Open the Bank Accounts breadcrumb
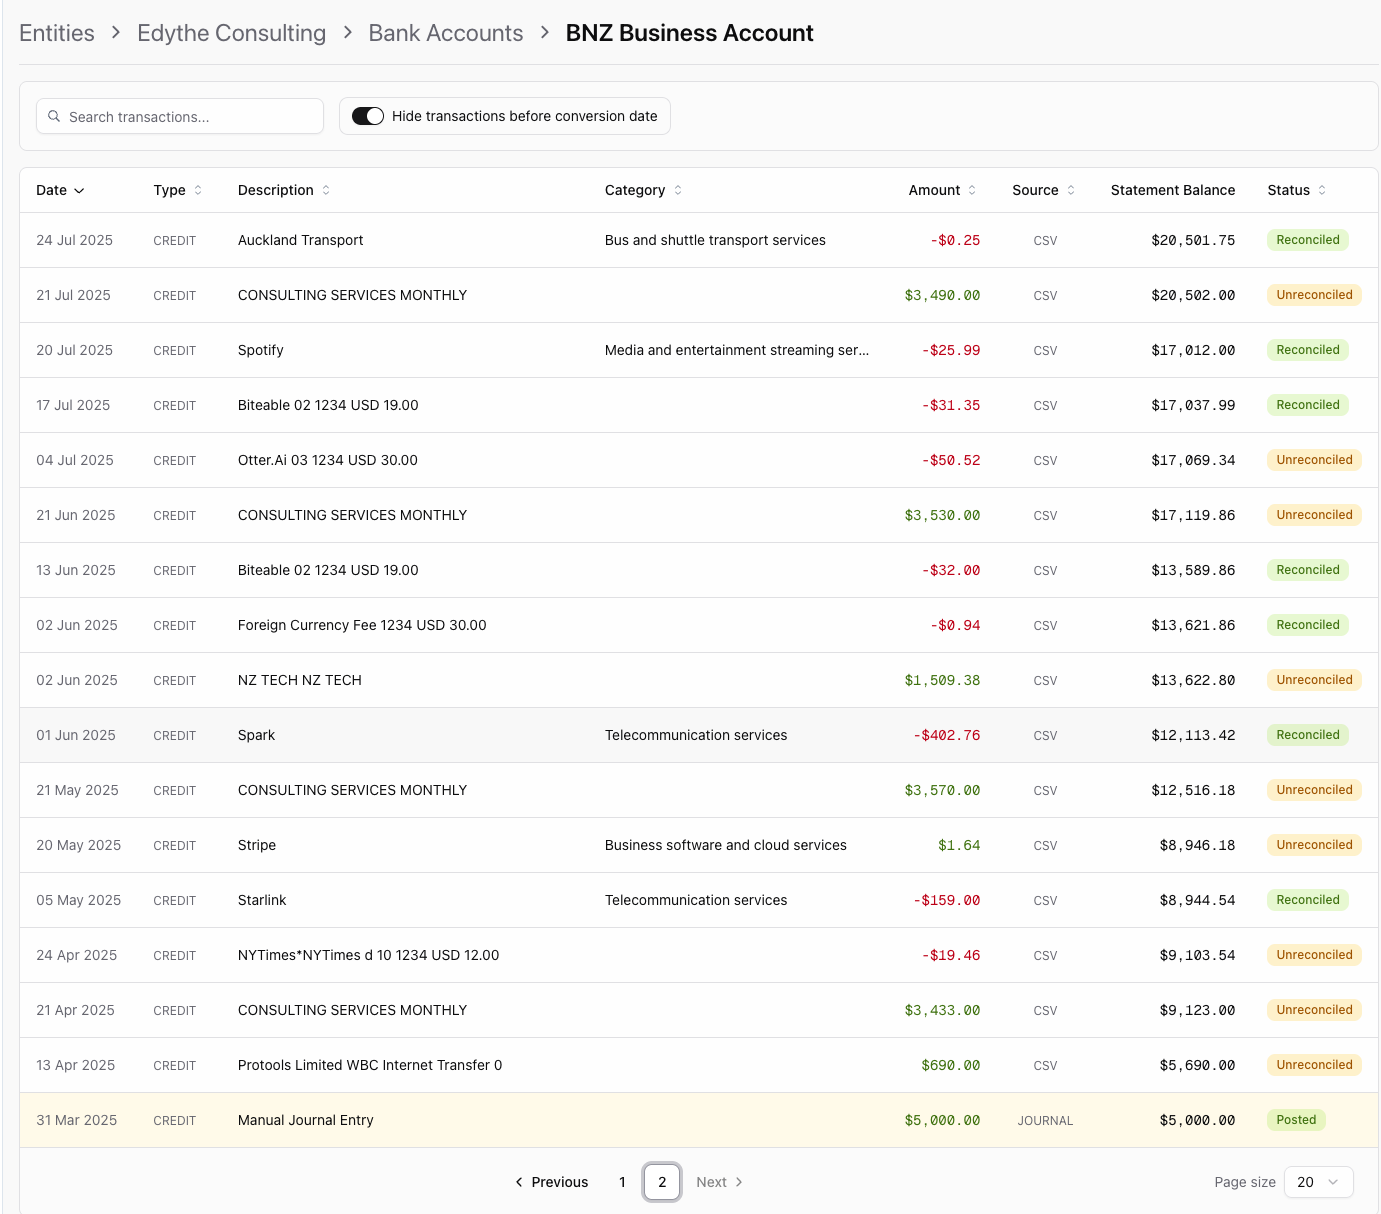Image resolution: width=1381 pixels, height=1214 pixels. (x=445, y=33)
